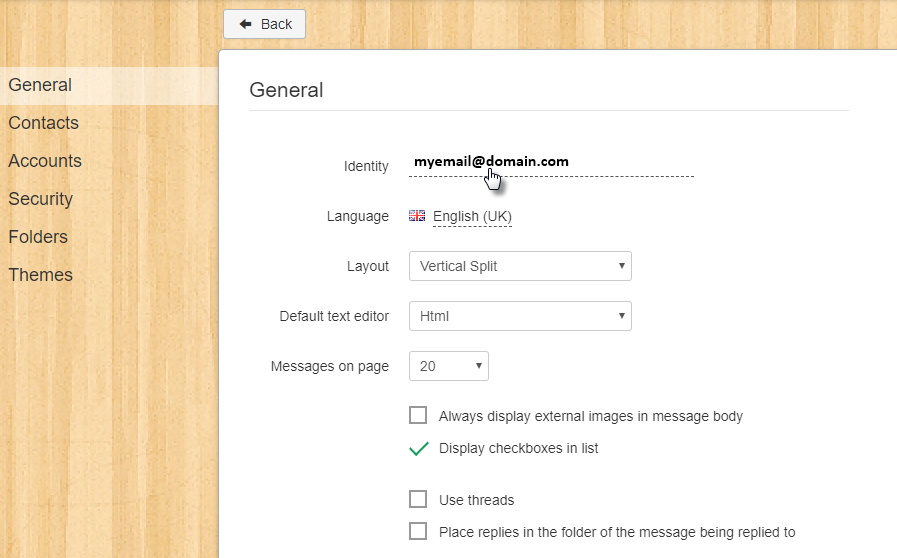Expand the Default text editor dropdown

(520, 316)
